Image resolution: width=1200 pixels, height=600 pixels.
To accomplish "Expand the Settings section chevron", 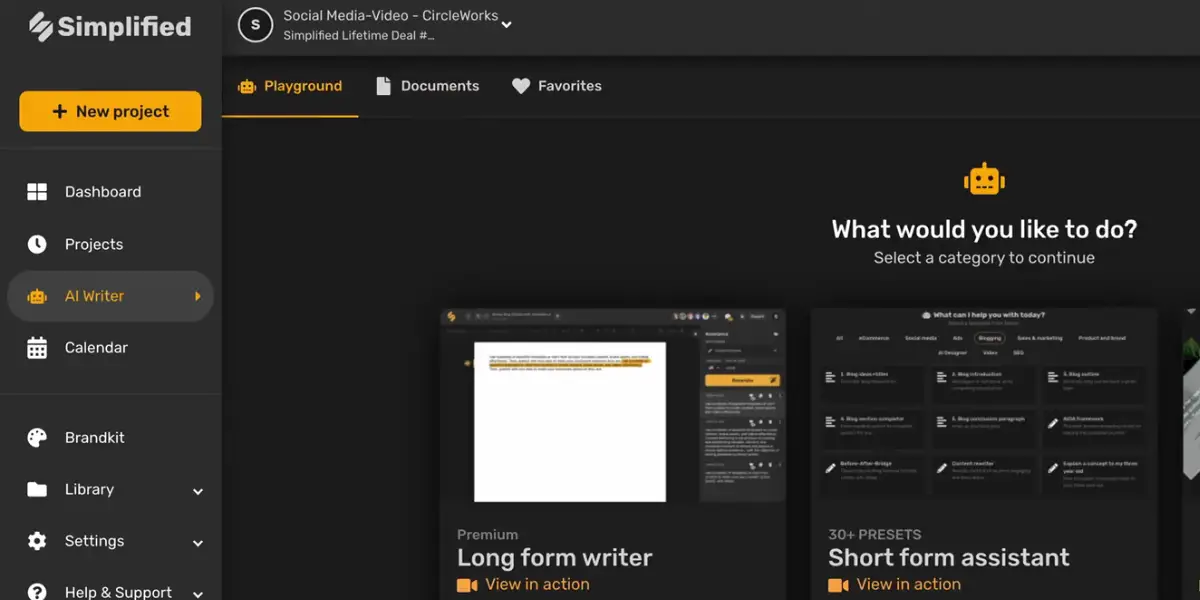I will [198, 543].
